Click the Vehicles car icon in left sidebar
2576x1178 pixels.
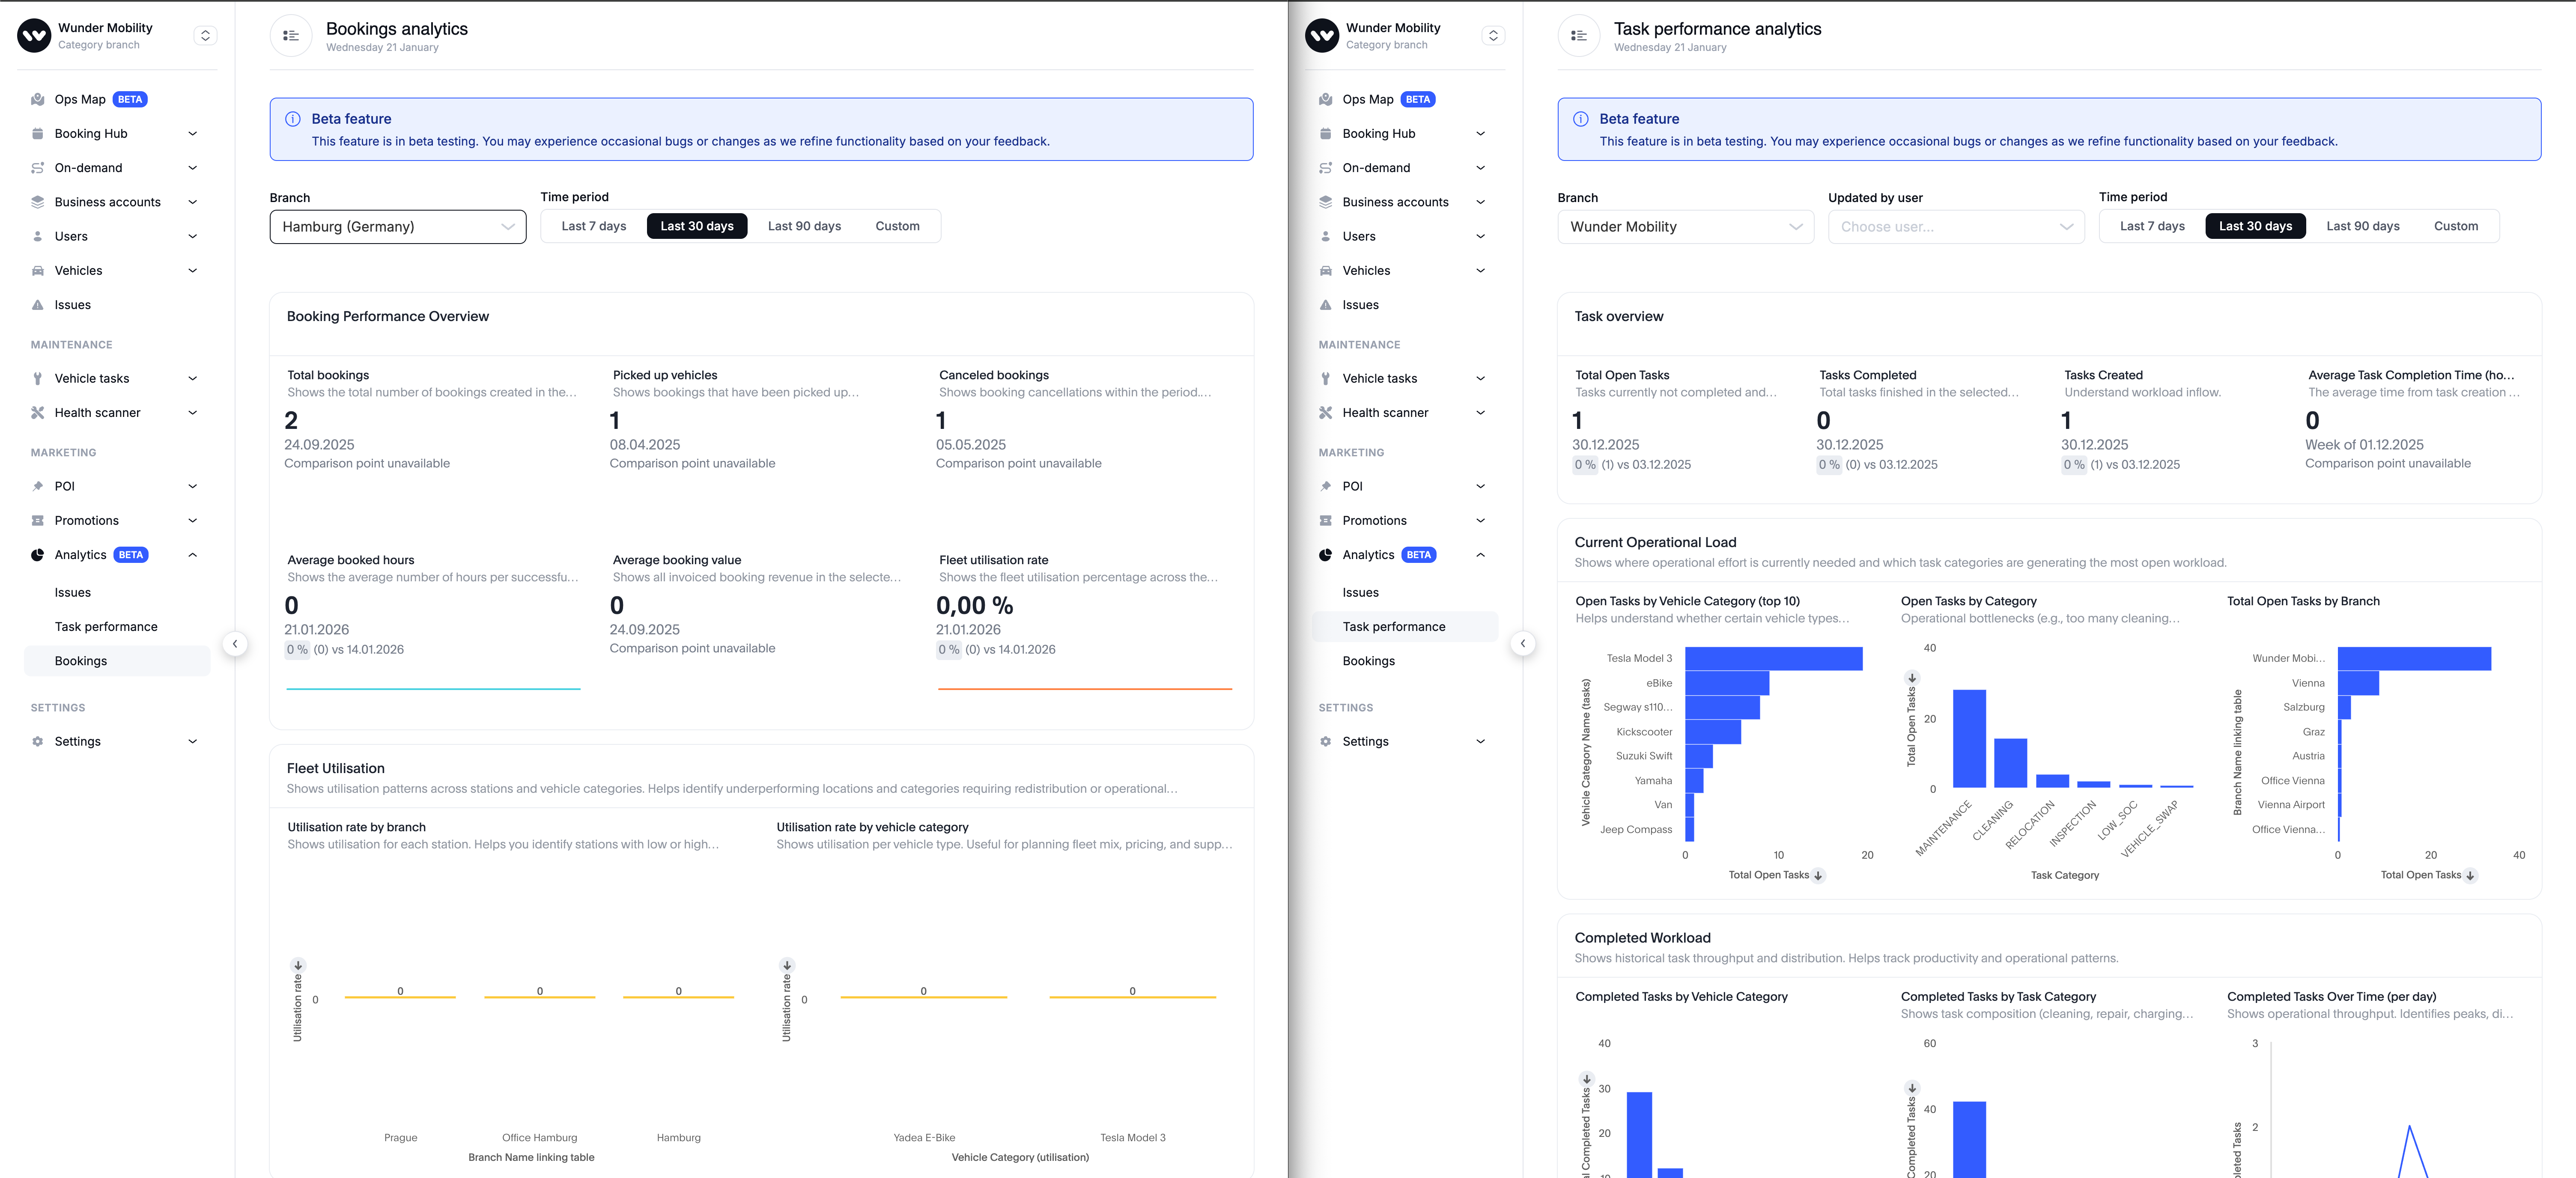click(38, 270)
